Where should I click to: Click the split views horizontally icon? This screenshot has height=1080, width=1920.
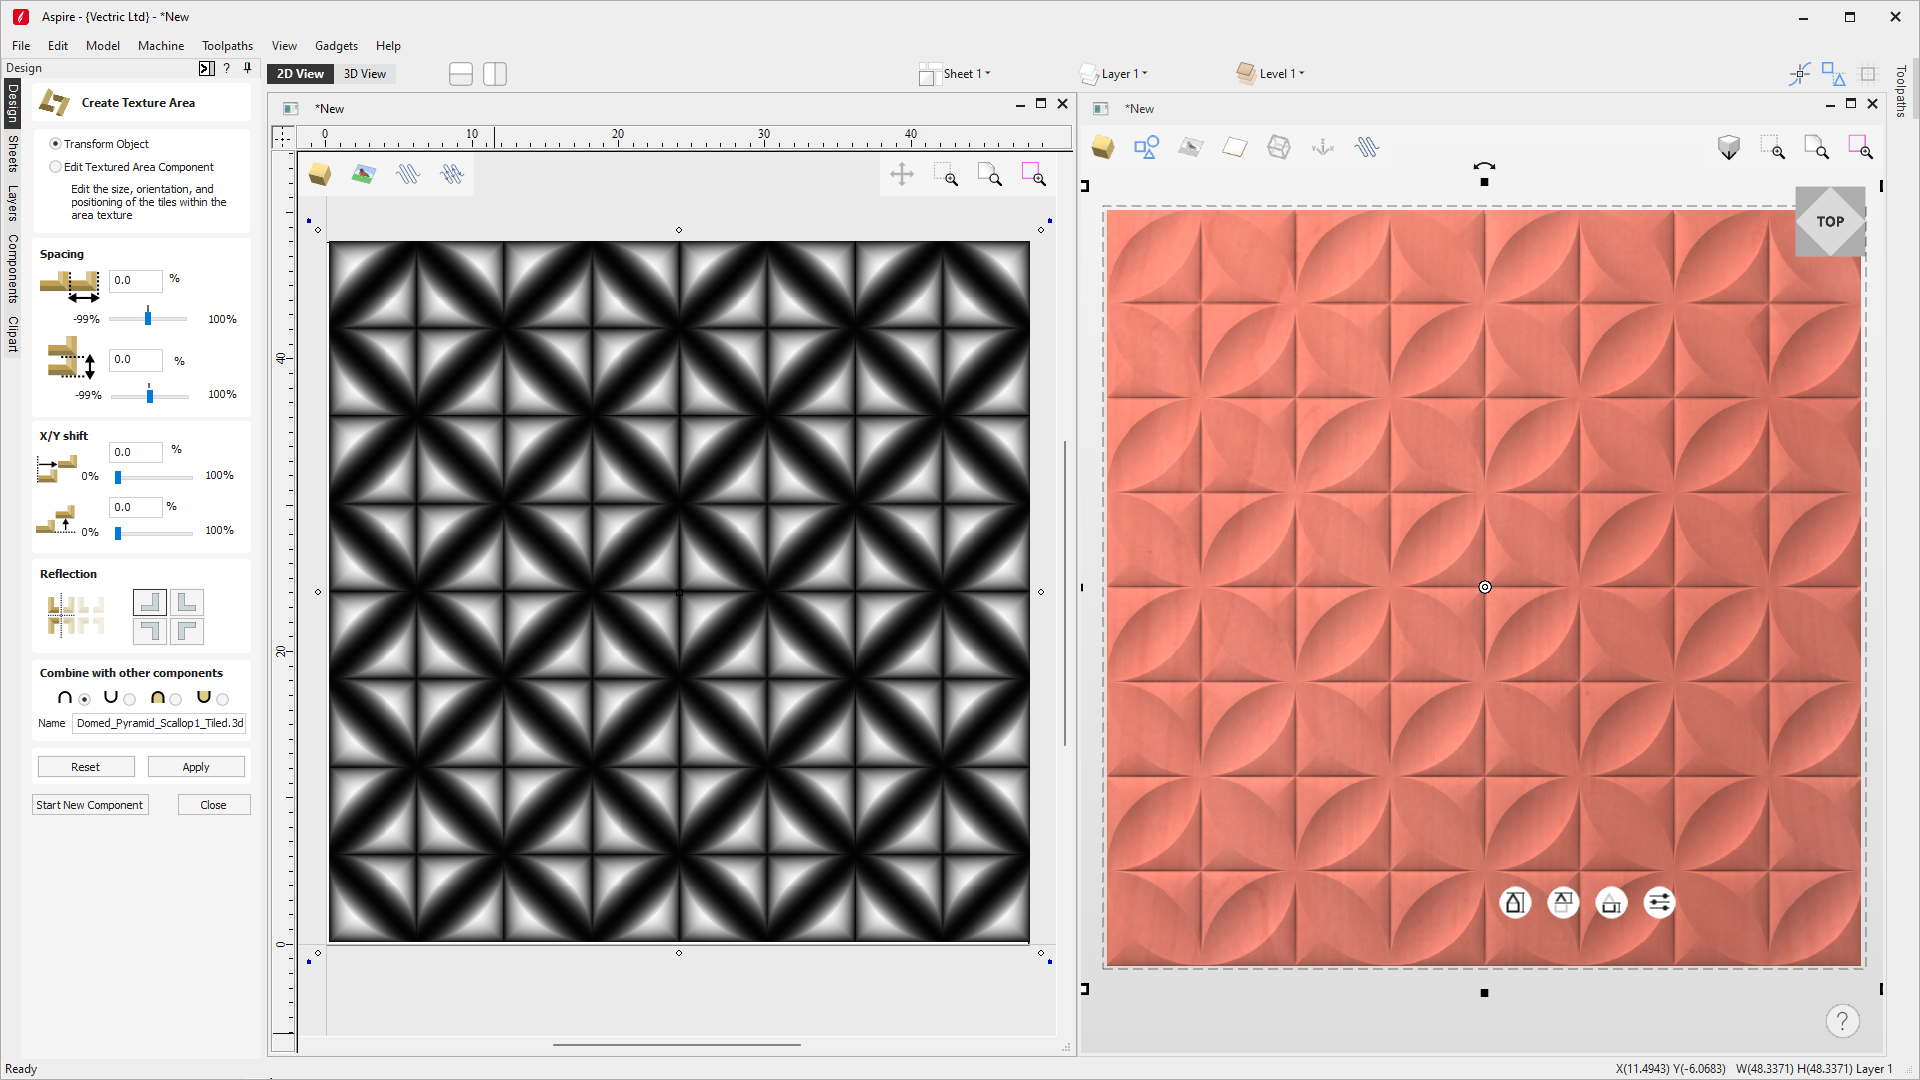click(x=461, y=74)
